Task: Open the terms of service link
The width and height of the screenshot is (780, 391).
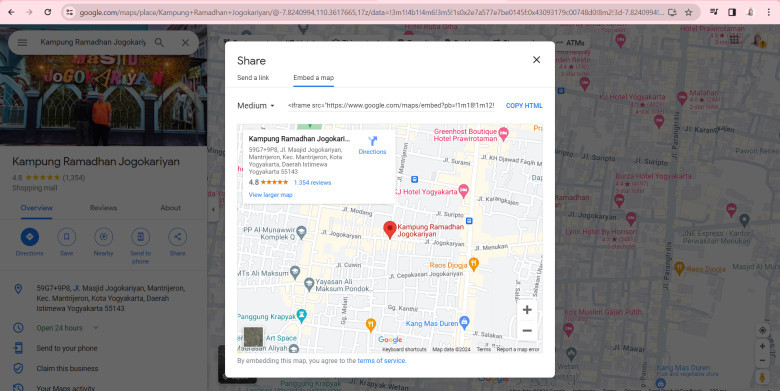Action: click(x=382, y=361)
